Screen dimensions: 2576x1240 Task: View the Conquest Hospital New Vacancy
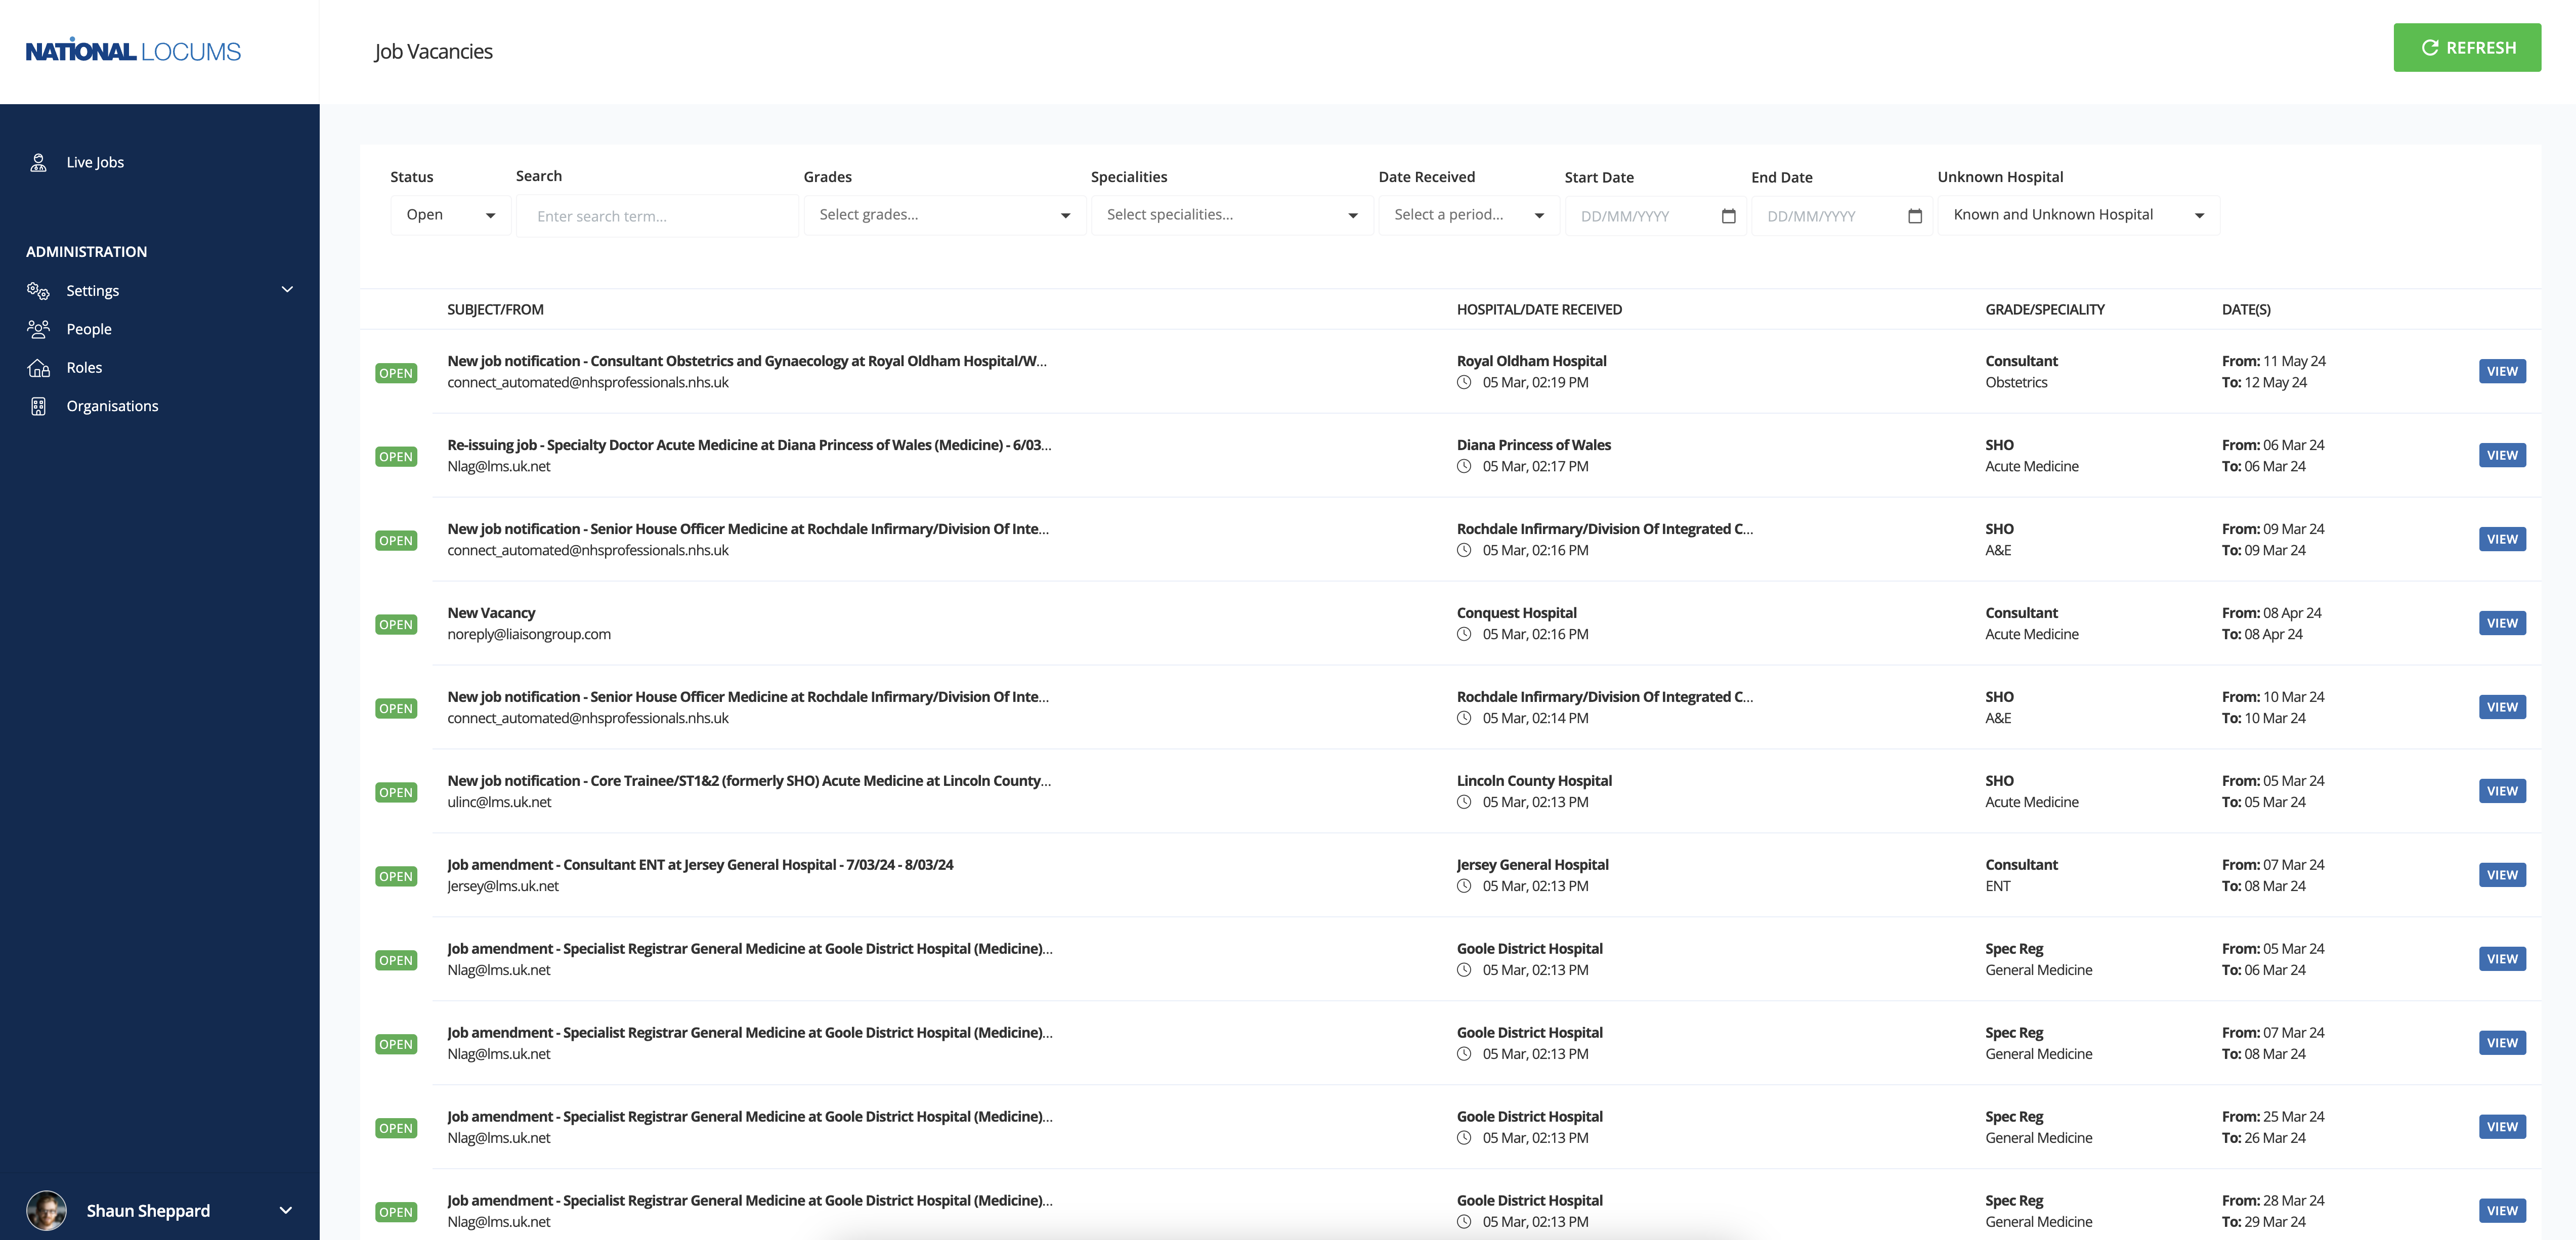(2502, 623)
